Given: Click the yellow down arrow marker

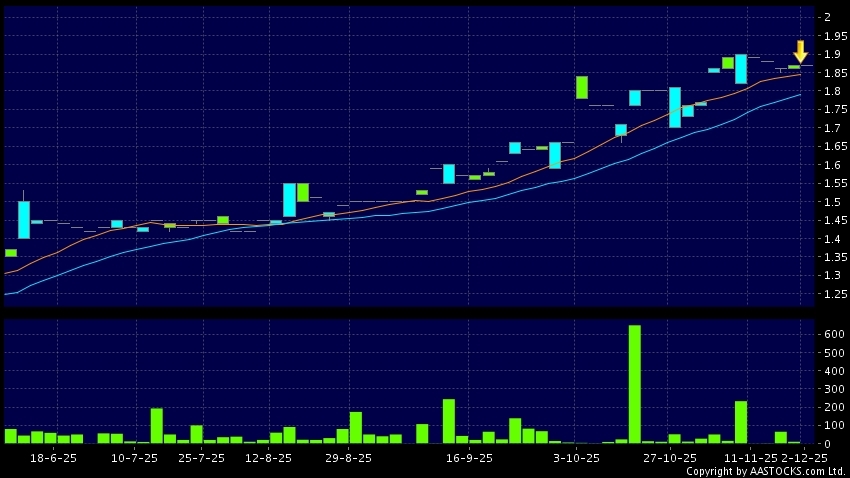Looking at the screenshot, I should pyautogui.click(x=800, y=51).
